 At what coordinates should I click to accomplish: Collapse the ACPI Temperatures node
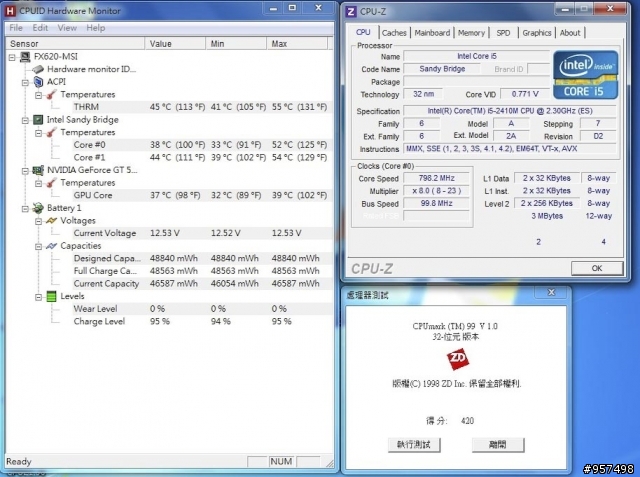coord(38,95)
